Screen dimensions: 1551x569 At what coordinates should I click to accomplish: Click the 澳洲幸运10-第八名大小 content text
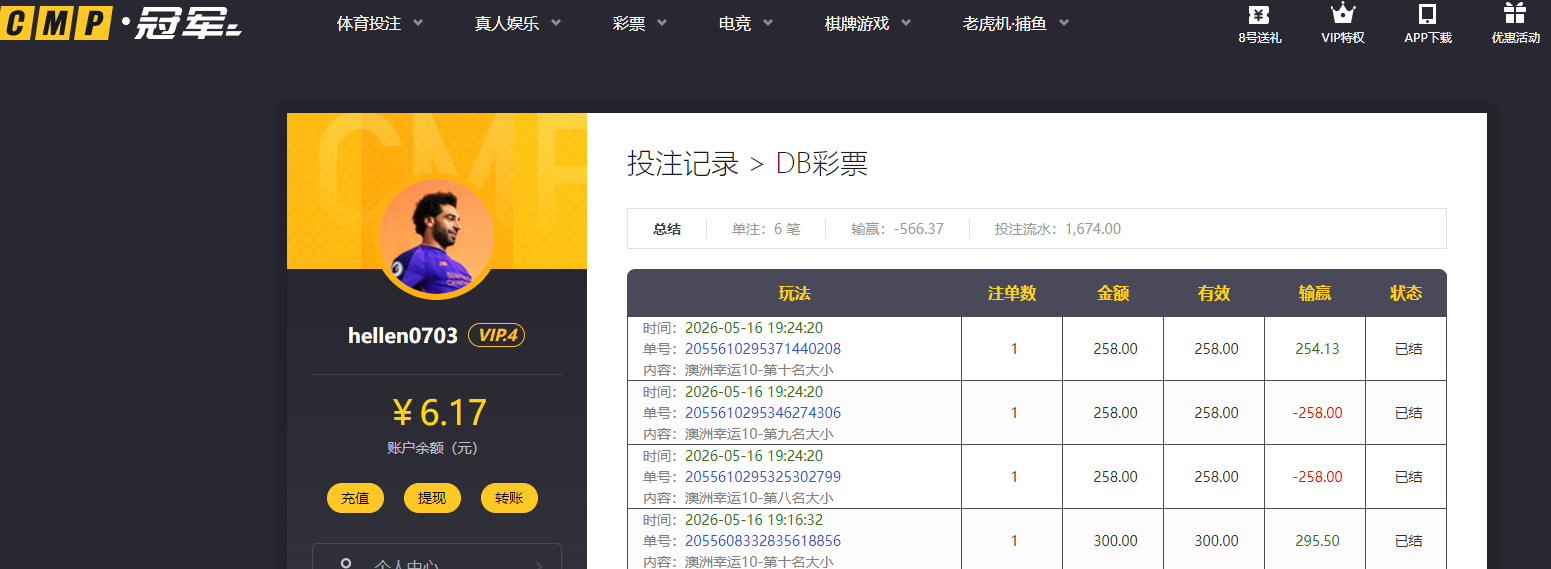click(x=759, y=498)
